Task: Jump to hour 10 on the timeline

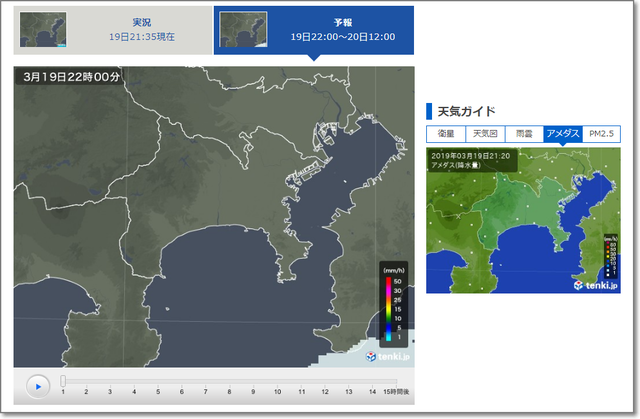Action: point(277,392)
